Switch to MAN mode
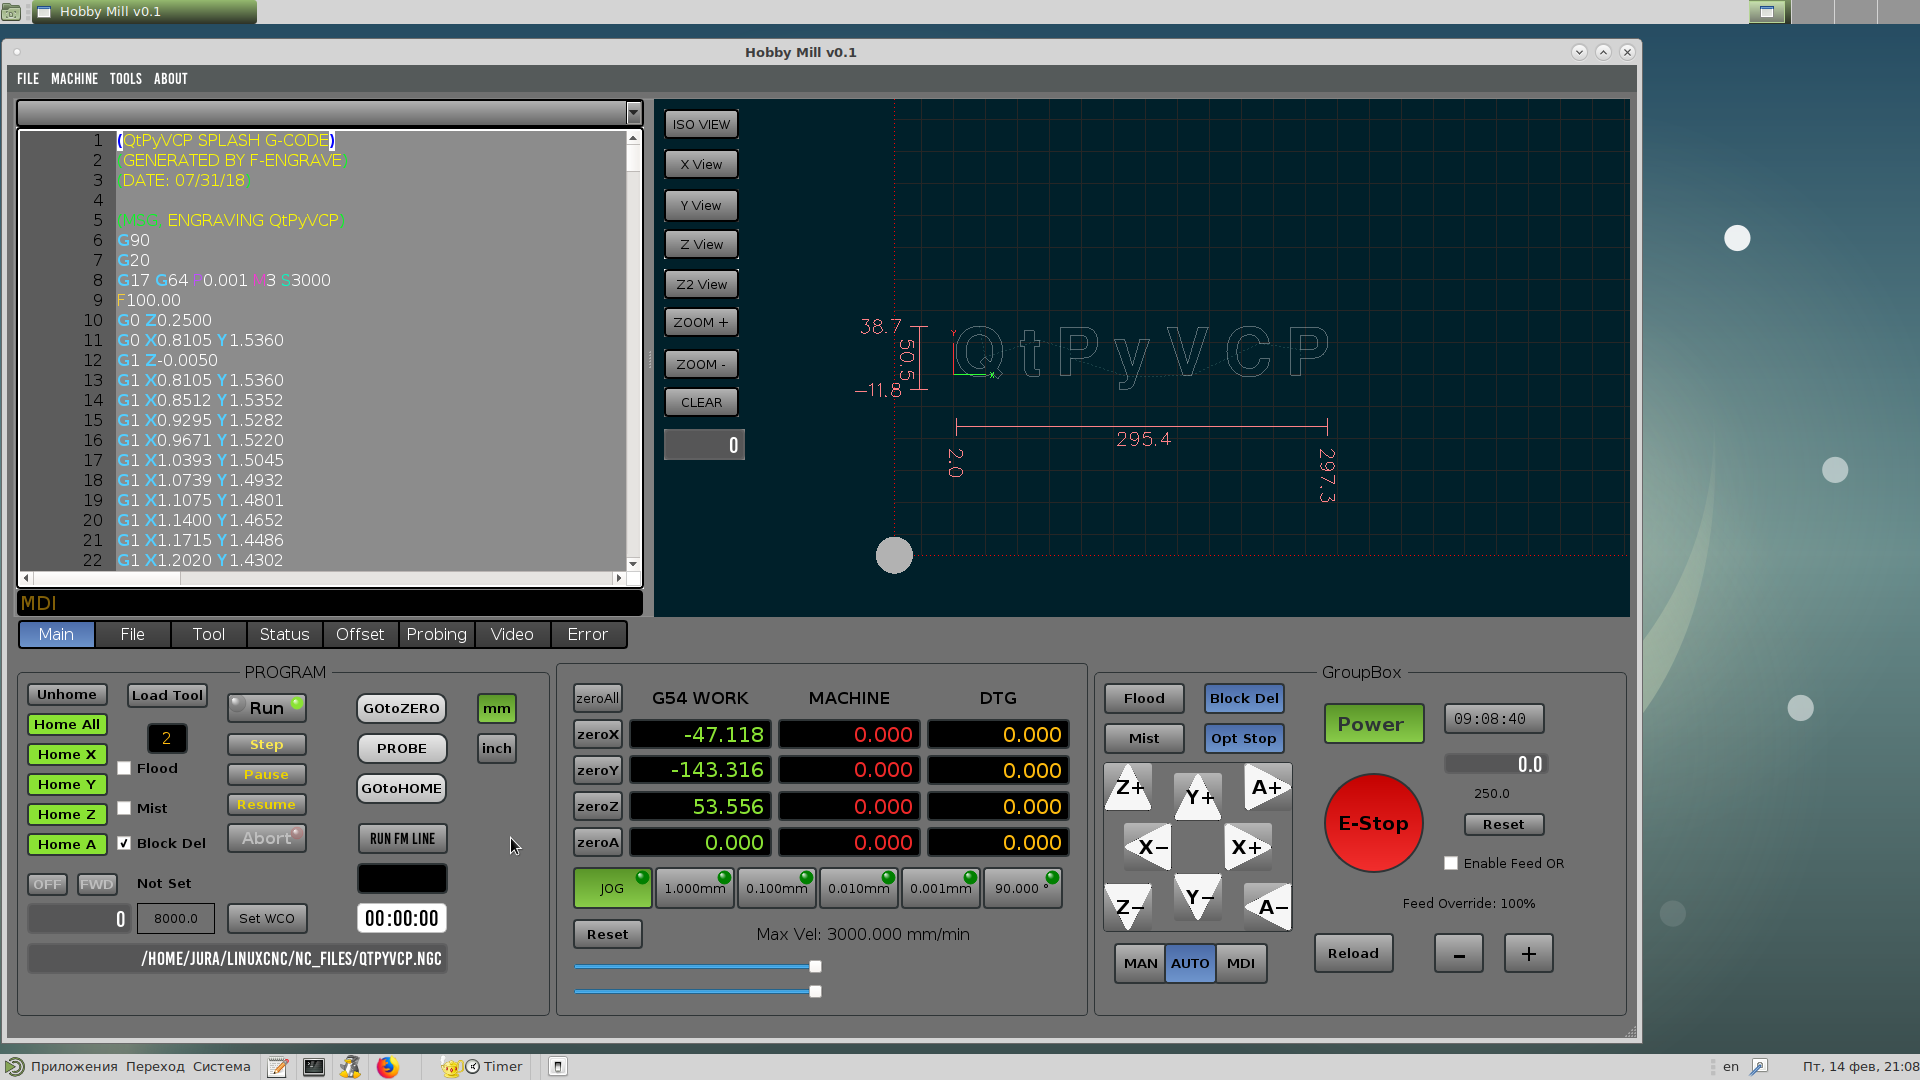This screenshot has height=1080, width=1920. coord(1140,963)
